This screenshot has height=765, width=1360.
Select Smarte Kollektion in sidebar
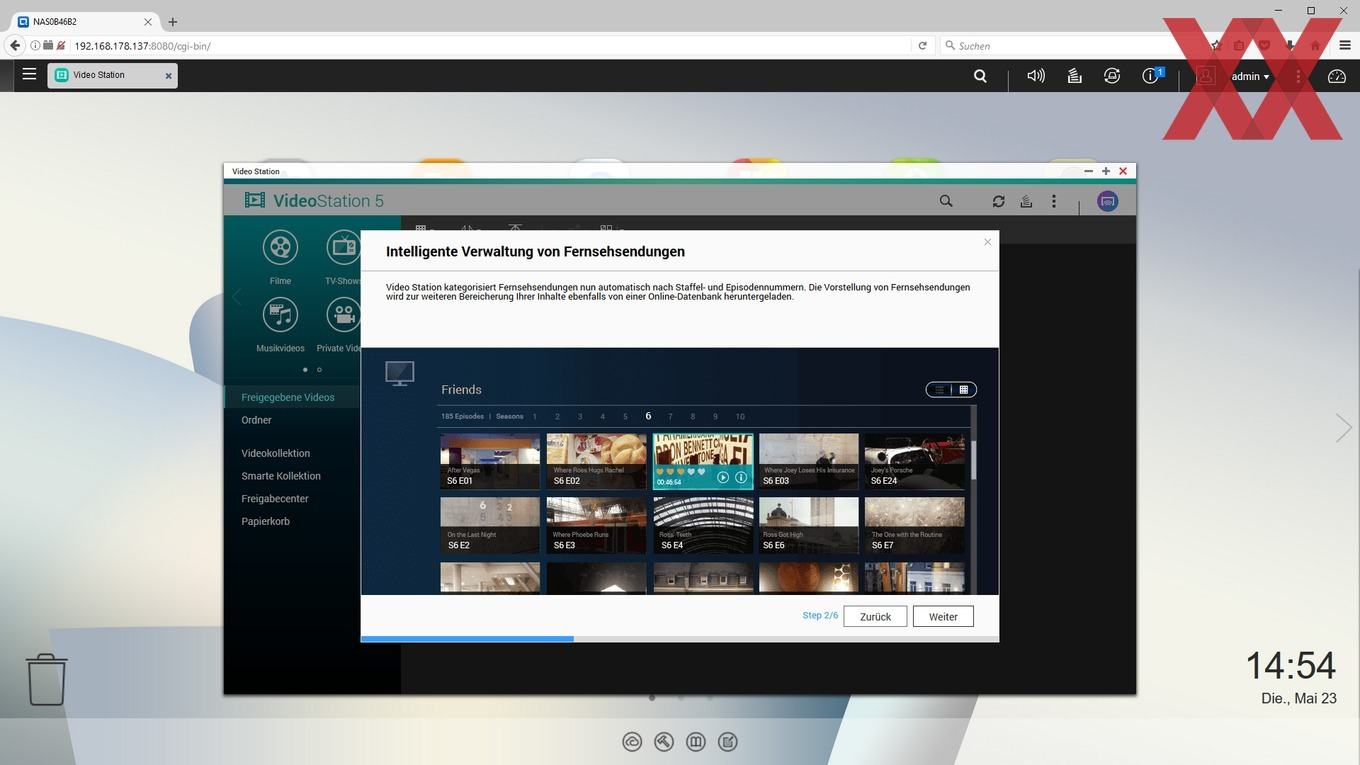(x=281, y=476)
